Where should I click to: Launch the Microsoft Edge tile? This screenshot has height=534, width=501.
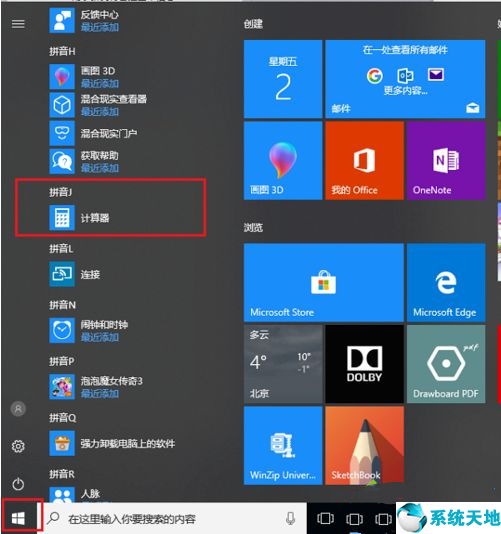(446, 283)
